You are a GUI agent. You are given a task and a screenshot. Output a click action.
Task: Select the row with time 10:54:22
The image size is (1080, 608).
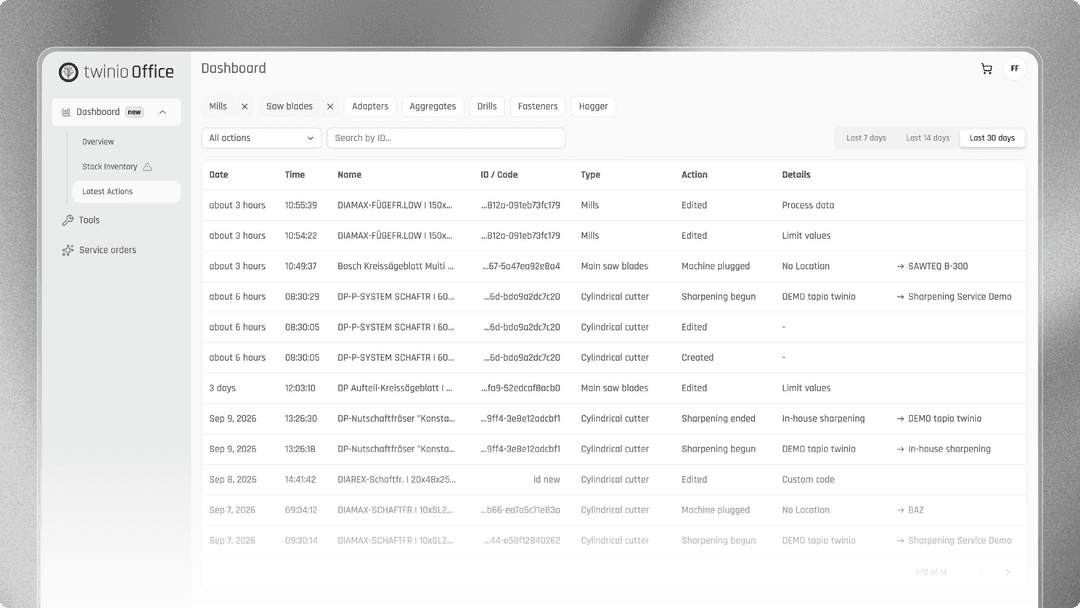click(x=614, y=235)
